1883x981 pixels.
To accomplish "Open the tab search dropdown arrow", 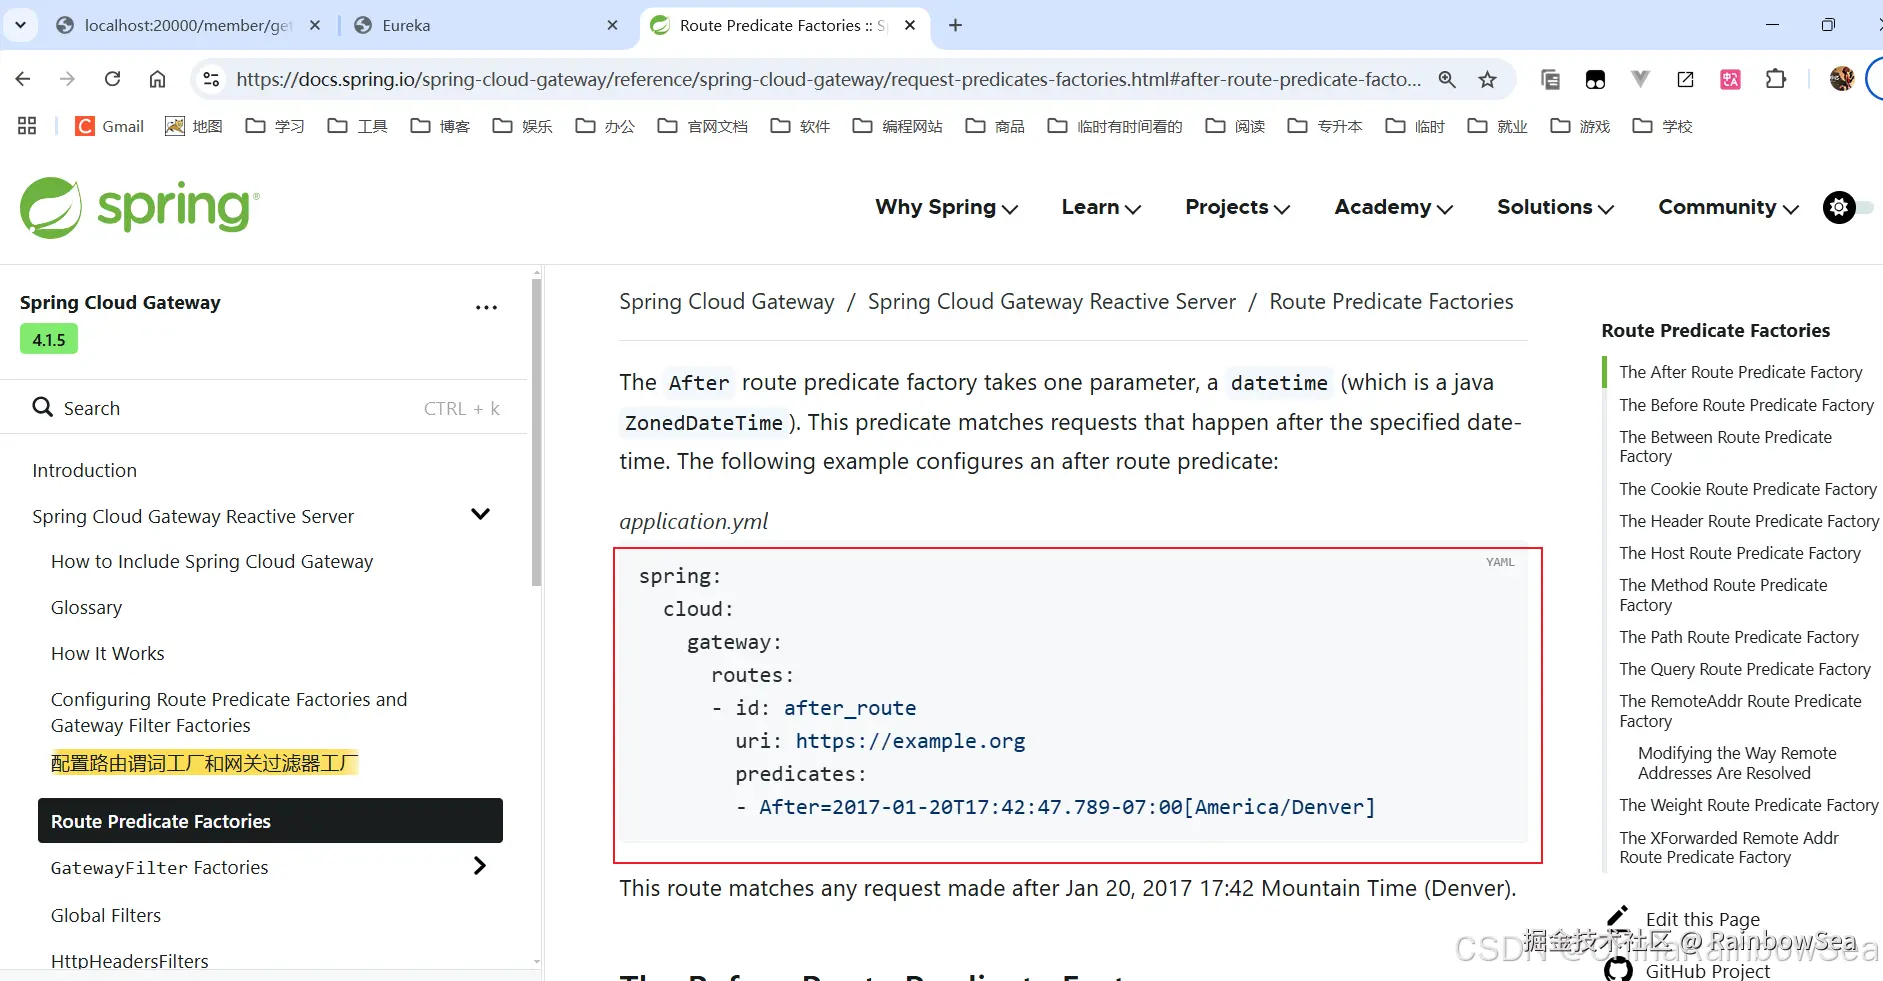I will (x=20, y=25).
